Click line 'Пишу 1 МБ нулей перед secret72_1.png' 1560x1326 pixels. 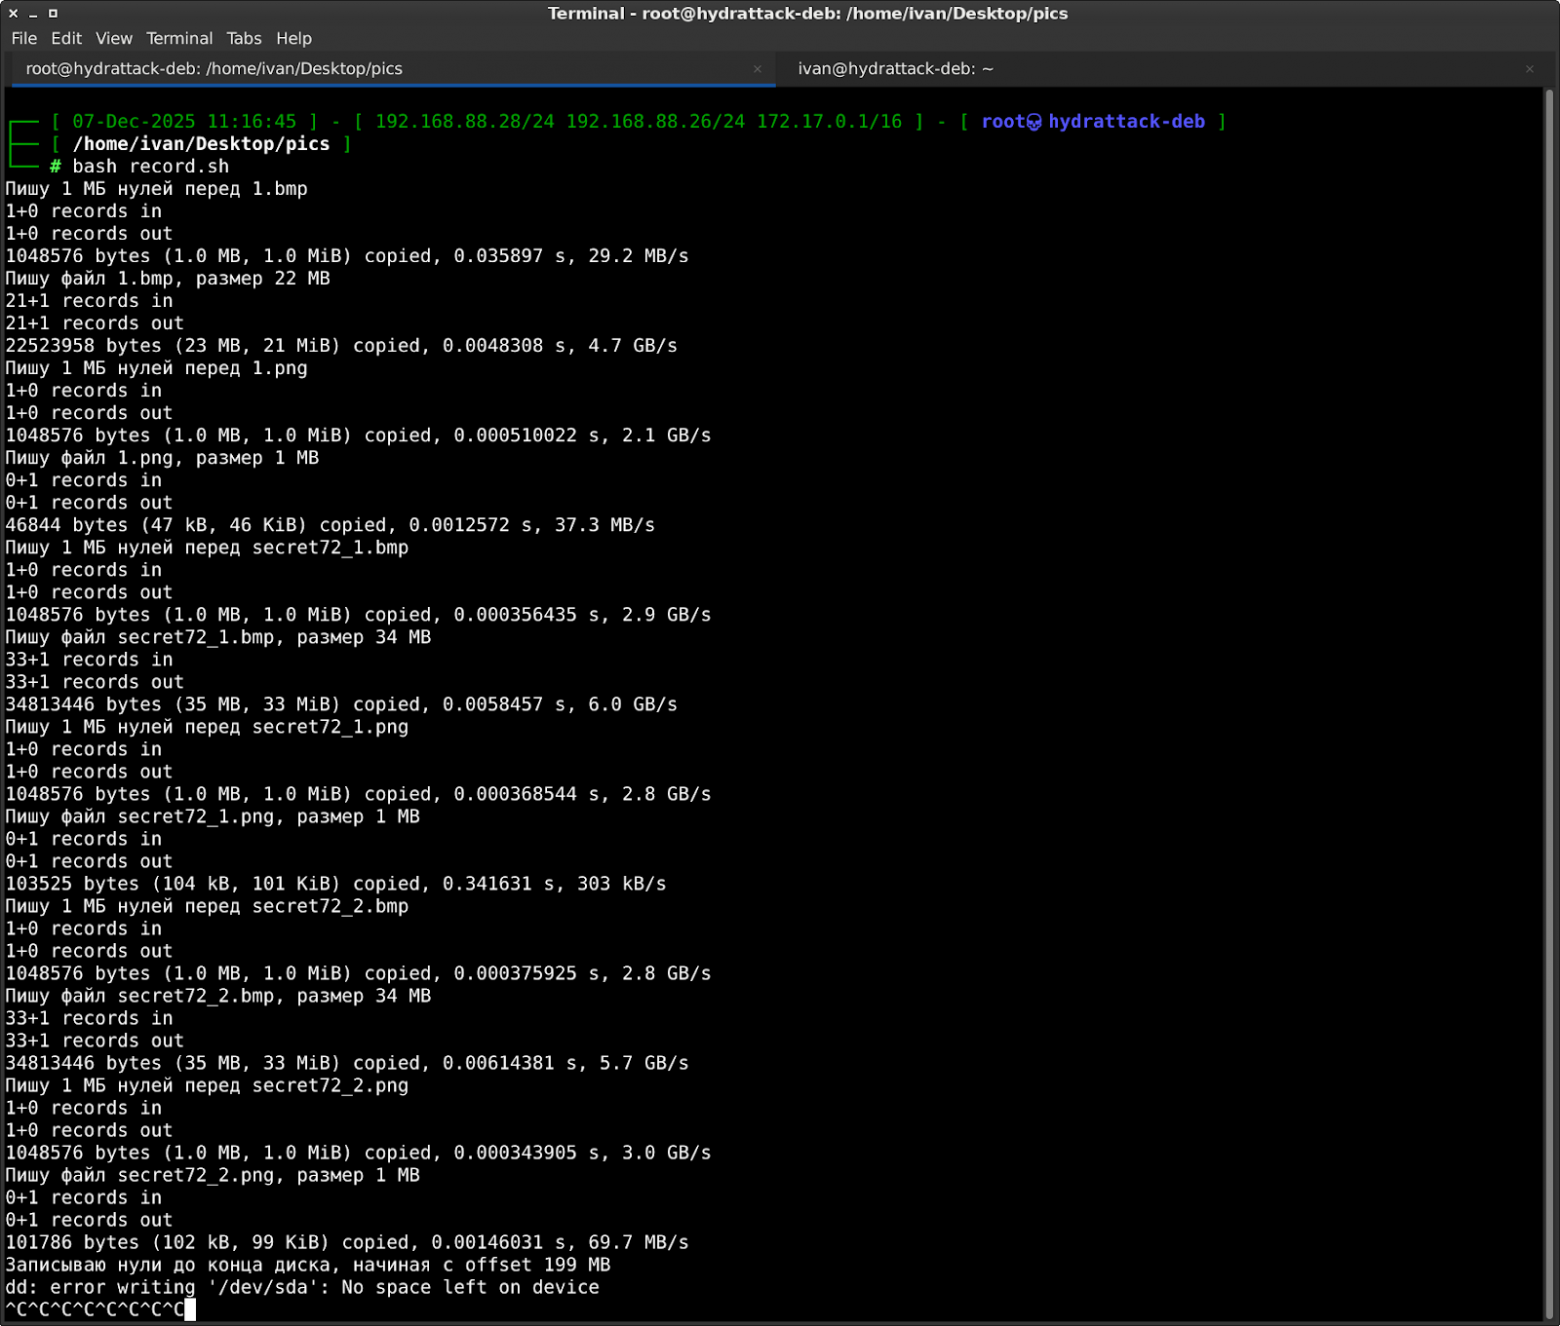[207, 727]
